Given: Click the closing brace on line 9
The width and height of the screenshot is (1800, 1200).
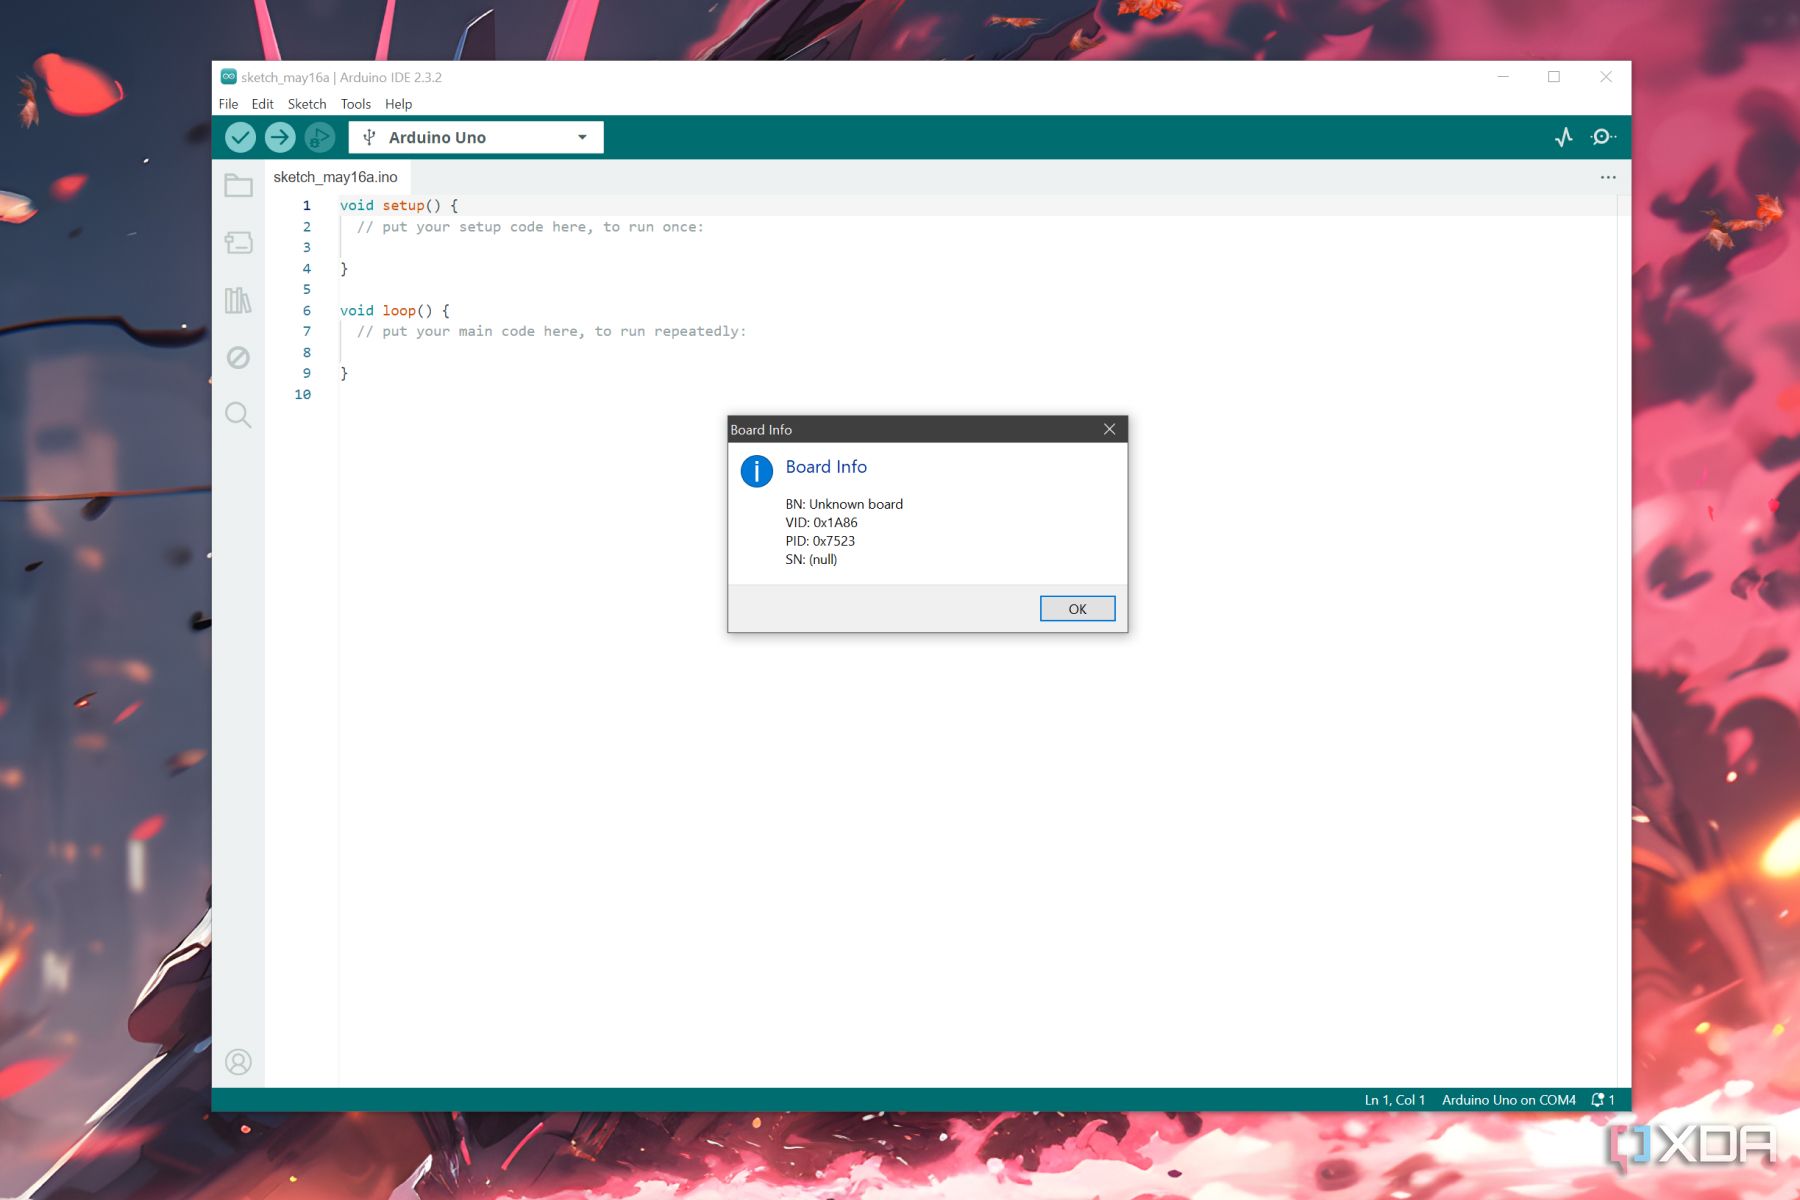Looking at the screenshot, I should pyautogui.click(x=344, y=373).
